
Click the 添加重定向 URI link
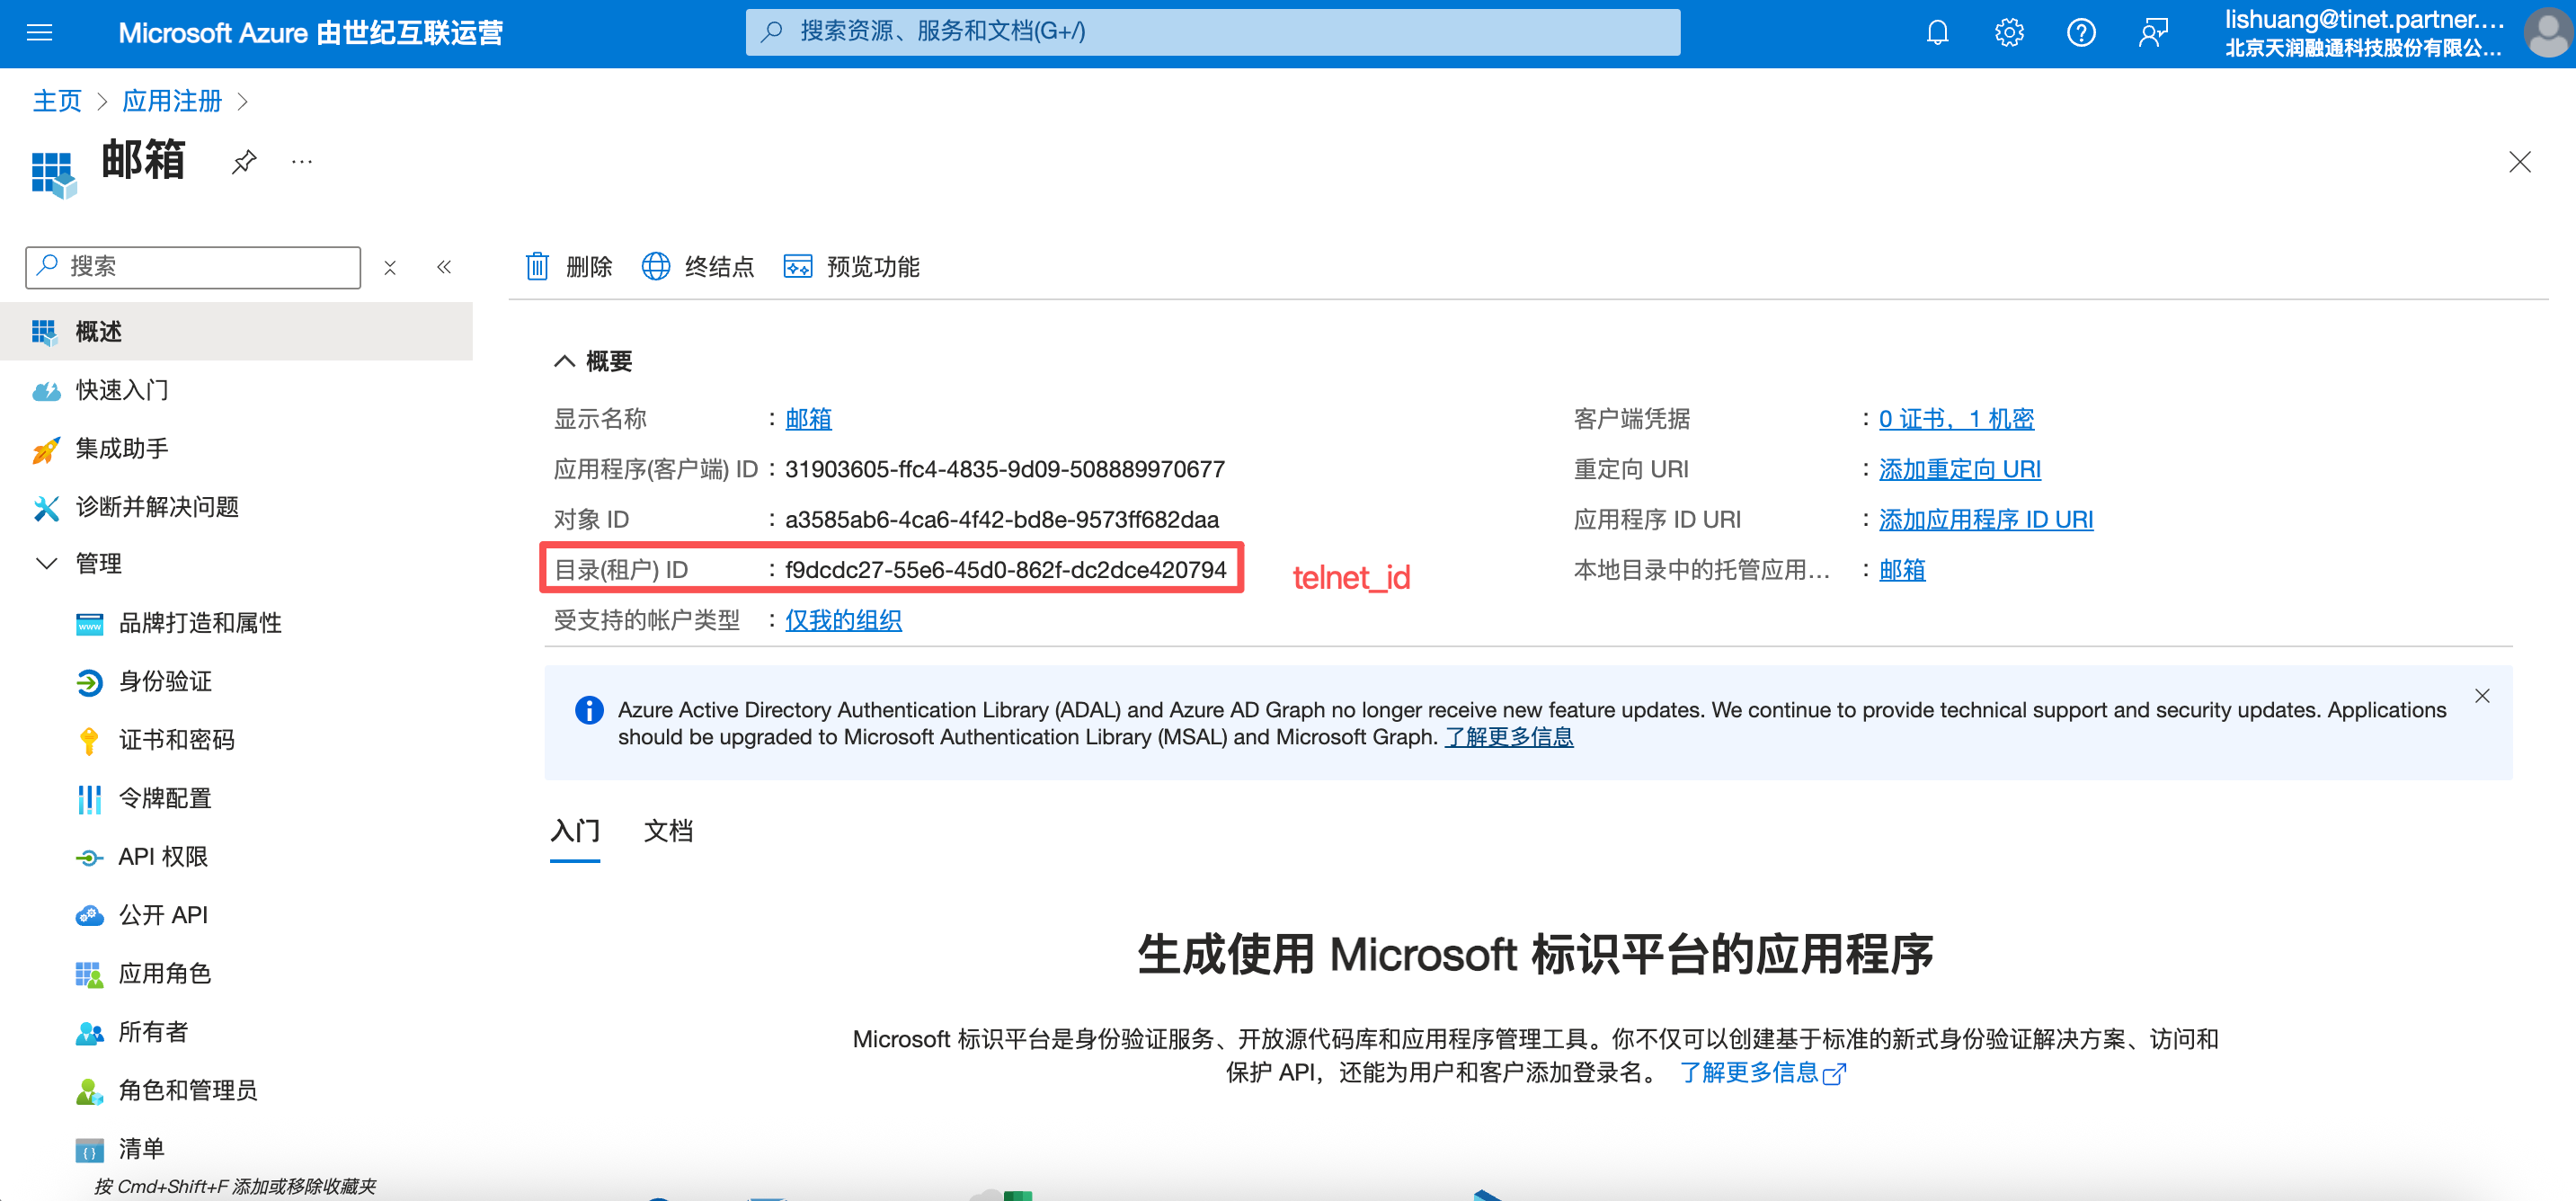[1959, 469]
